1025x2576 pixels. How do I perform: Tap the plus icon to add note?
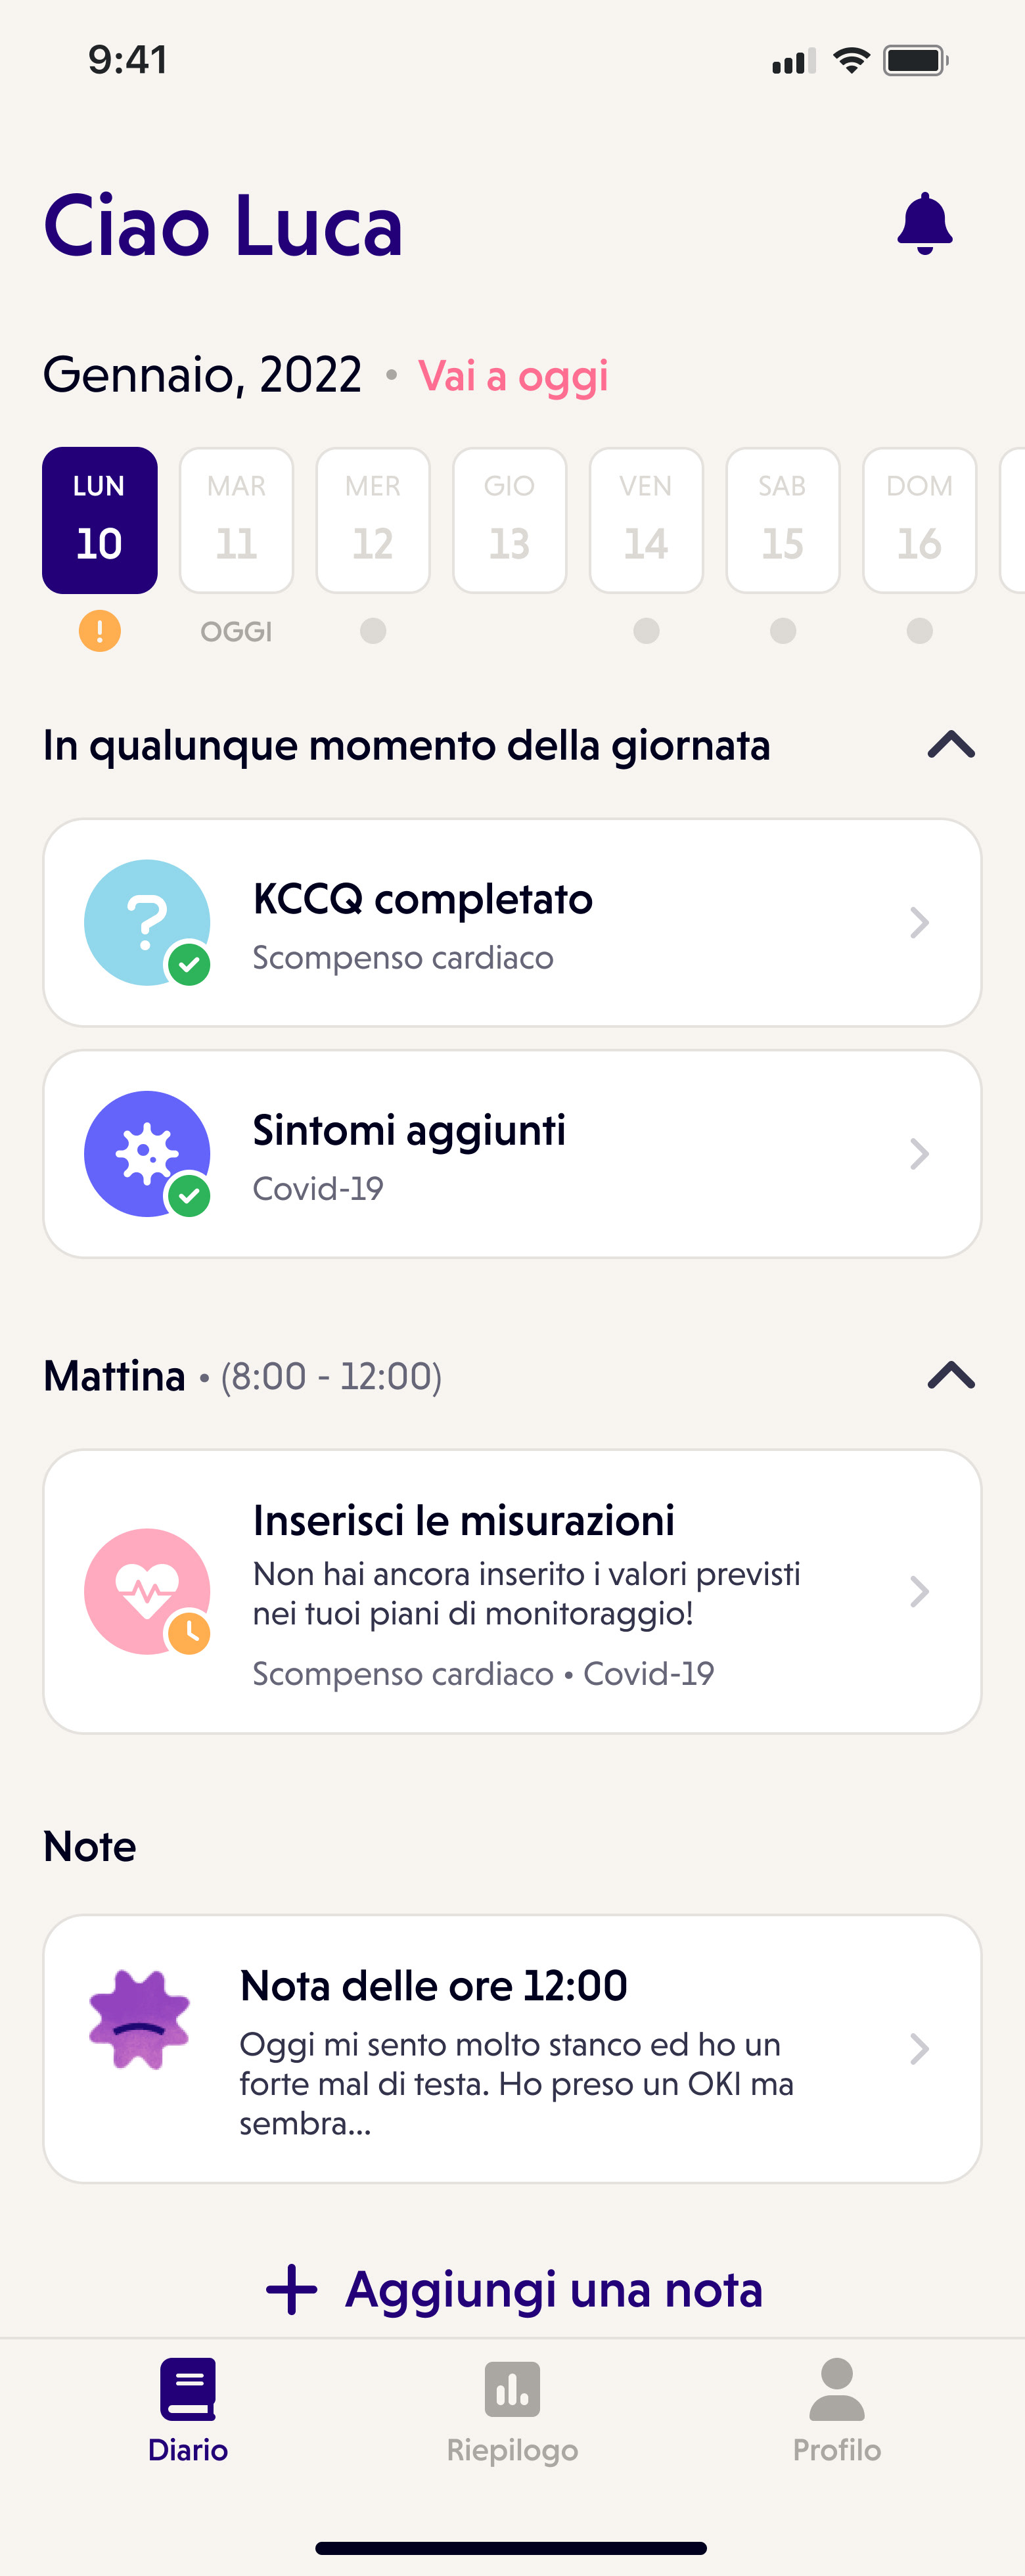point(291,2289)
